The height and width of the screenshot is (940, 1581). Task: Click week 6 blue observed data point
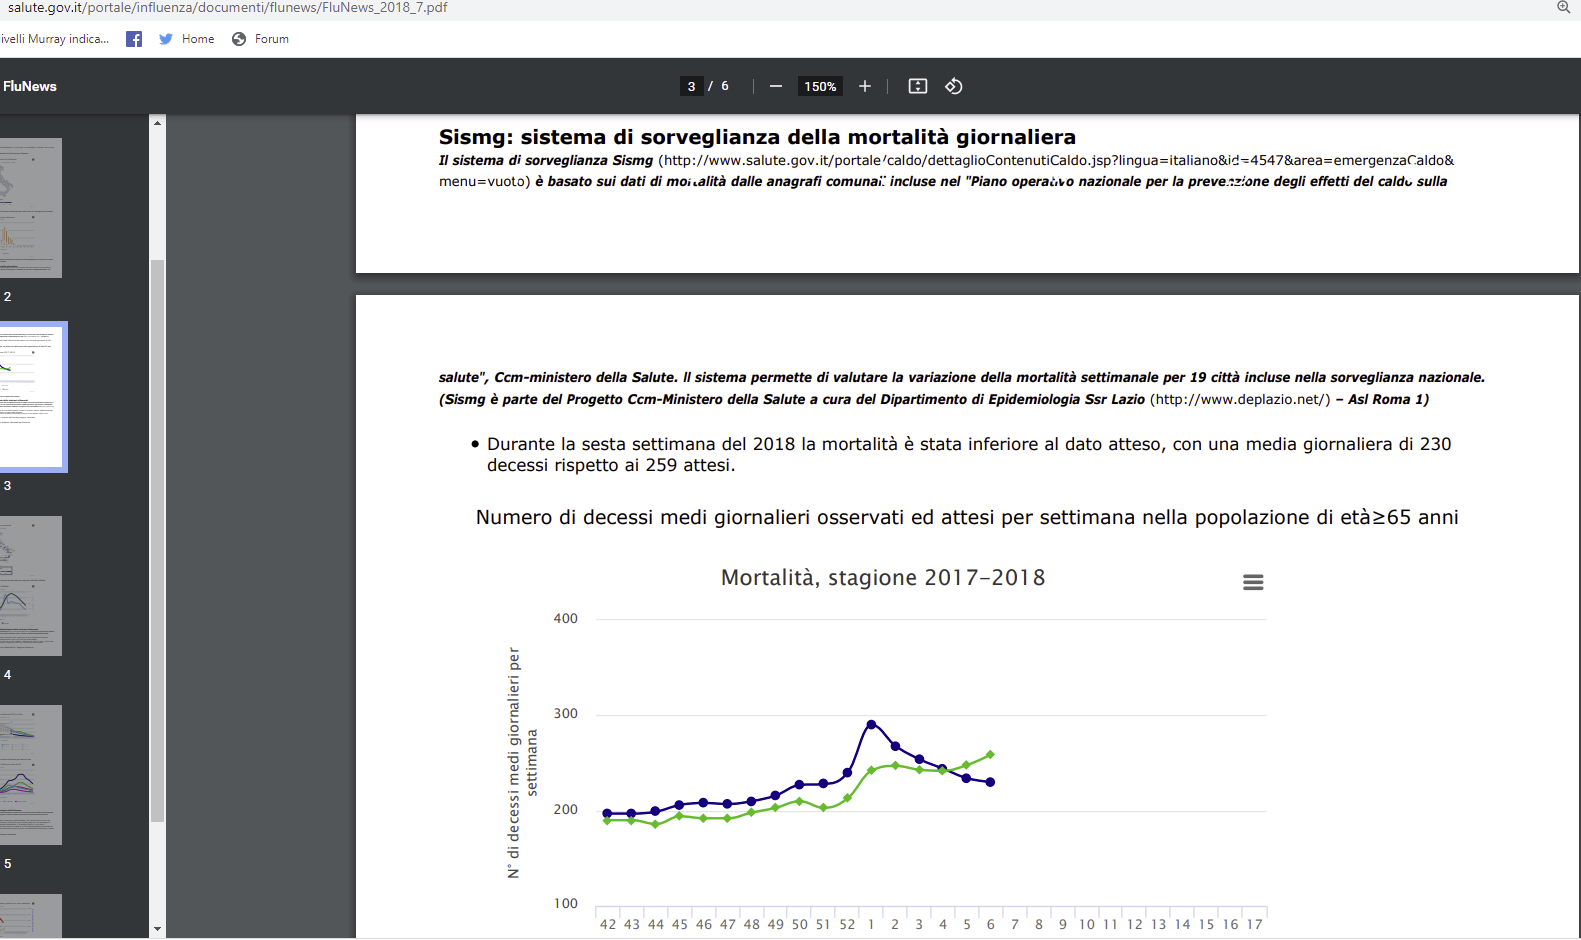coord(990,782)
